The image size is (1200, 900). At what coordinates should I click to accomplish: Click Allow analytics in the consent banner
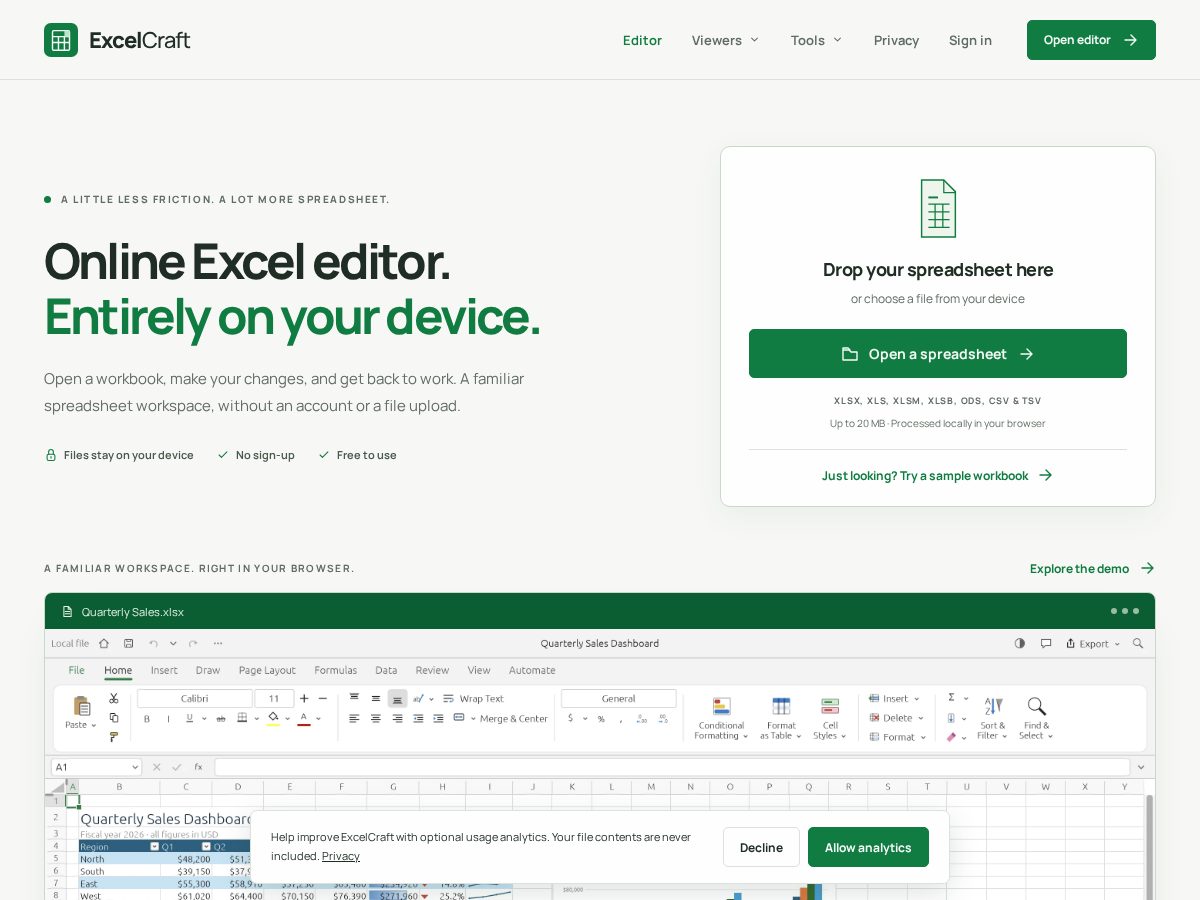click(x=868, y=847)
